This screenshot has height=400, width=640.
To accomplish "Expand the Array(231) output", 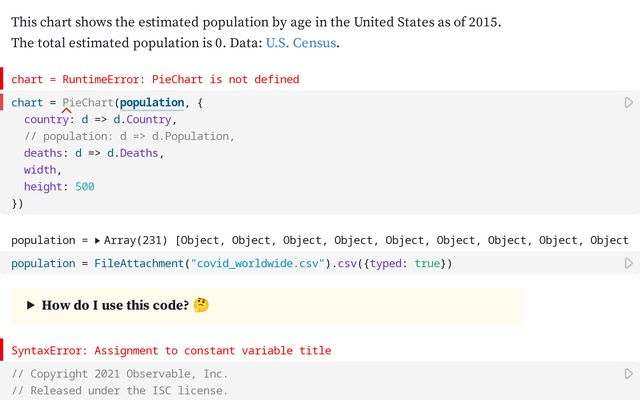I will 98,241.
